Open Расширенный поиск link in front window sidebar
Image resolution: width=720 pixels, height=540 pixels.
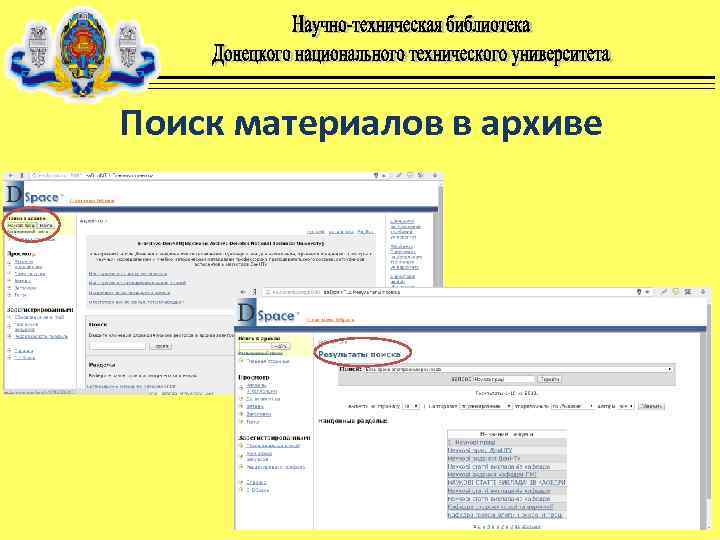click(260, 353)
